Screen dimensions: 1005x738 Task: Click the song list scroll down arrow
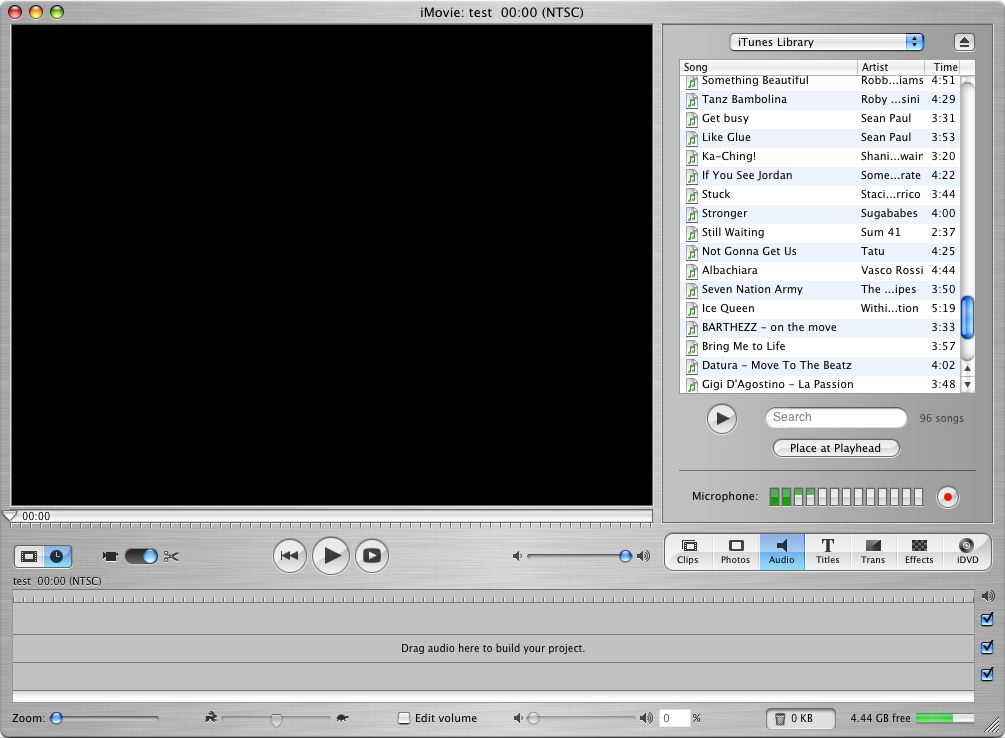click(x=967, y=385)
